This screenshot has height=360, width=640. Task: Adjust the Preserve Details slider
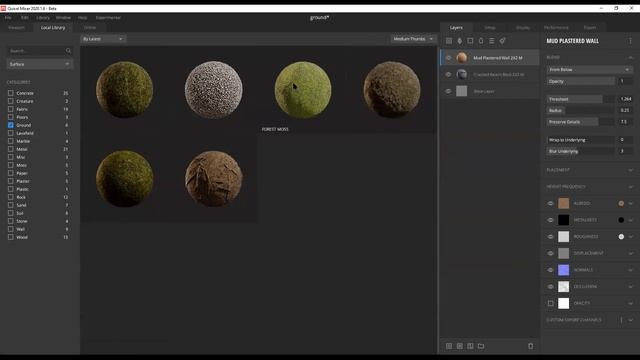point(580,122)
